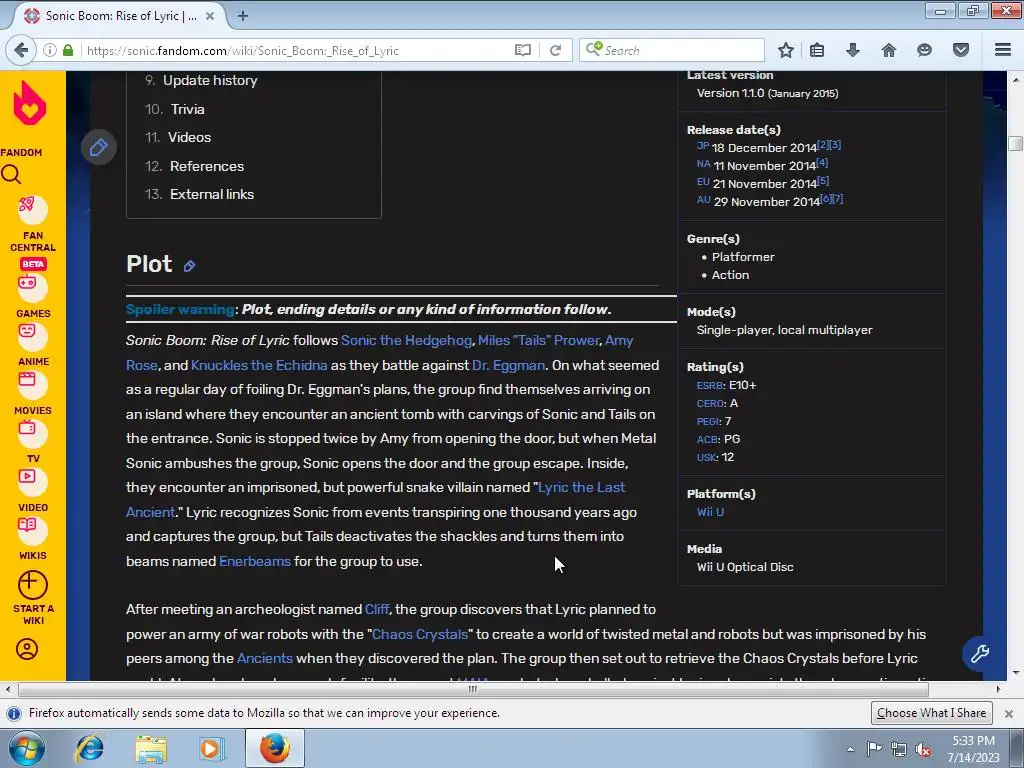
Task: Open the Chaos Crystals link
Action: (420, 634)
